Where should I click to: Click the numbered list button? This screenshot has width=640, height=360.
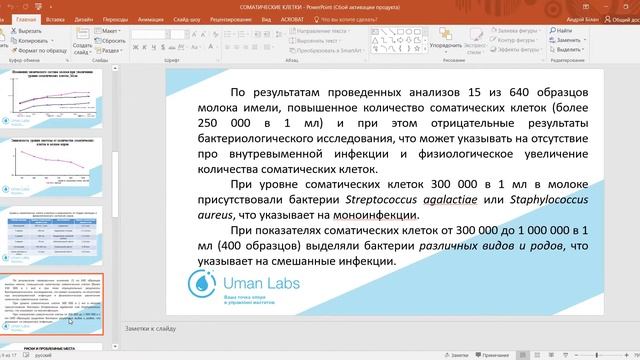click(242, 34)
